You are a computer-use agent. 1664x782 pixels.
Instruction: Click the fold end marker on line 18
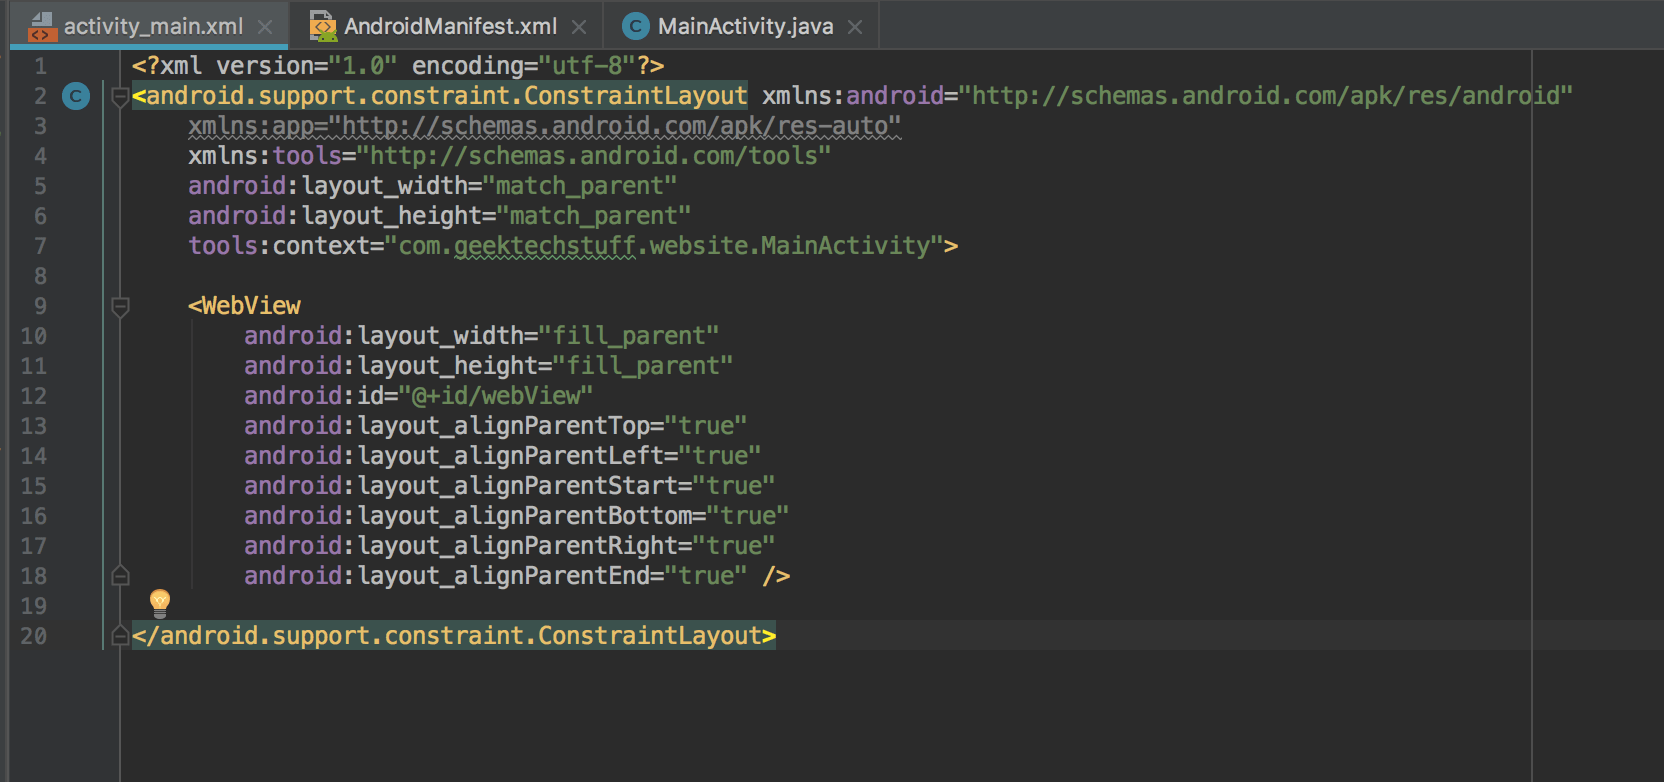120,576
